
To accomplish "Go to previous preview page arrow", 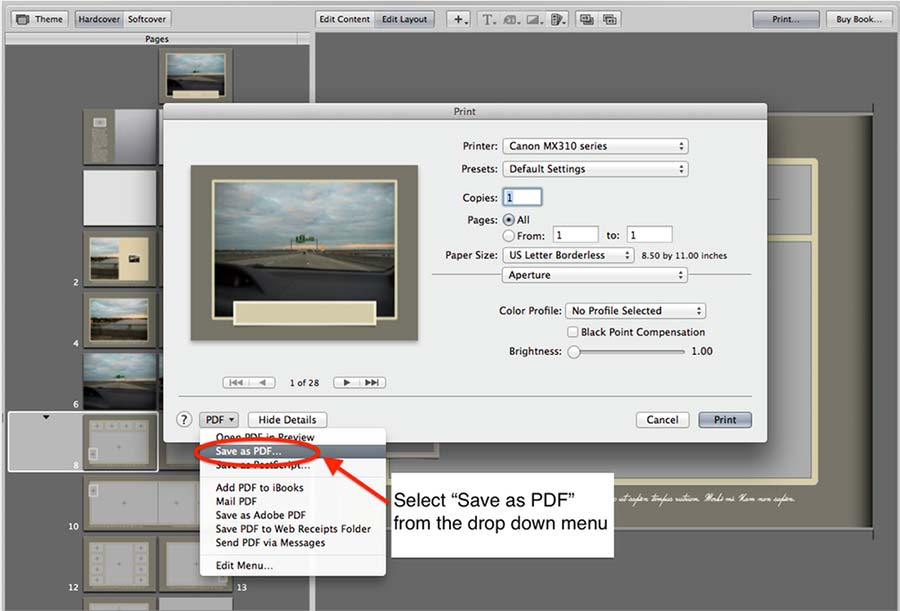I will (x=262, y=382).
